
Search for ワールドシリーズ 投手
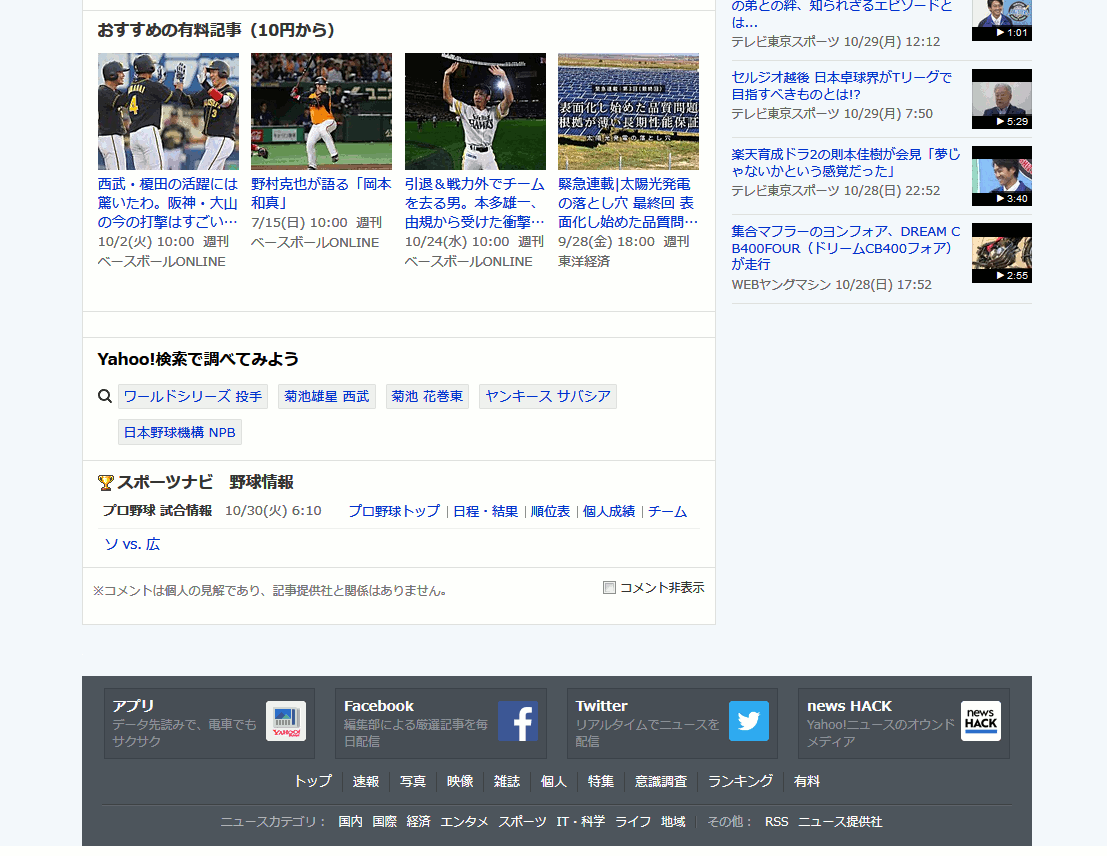193,396
